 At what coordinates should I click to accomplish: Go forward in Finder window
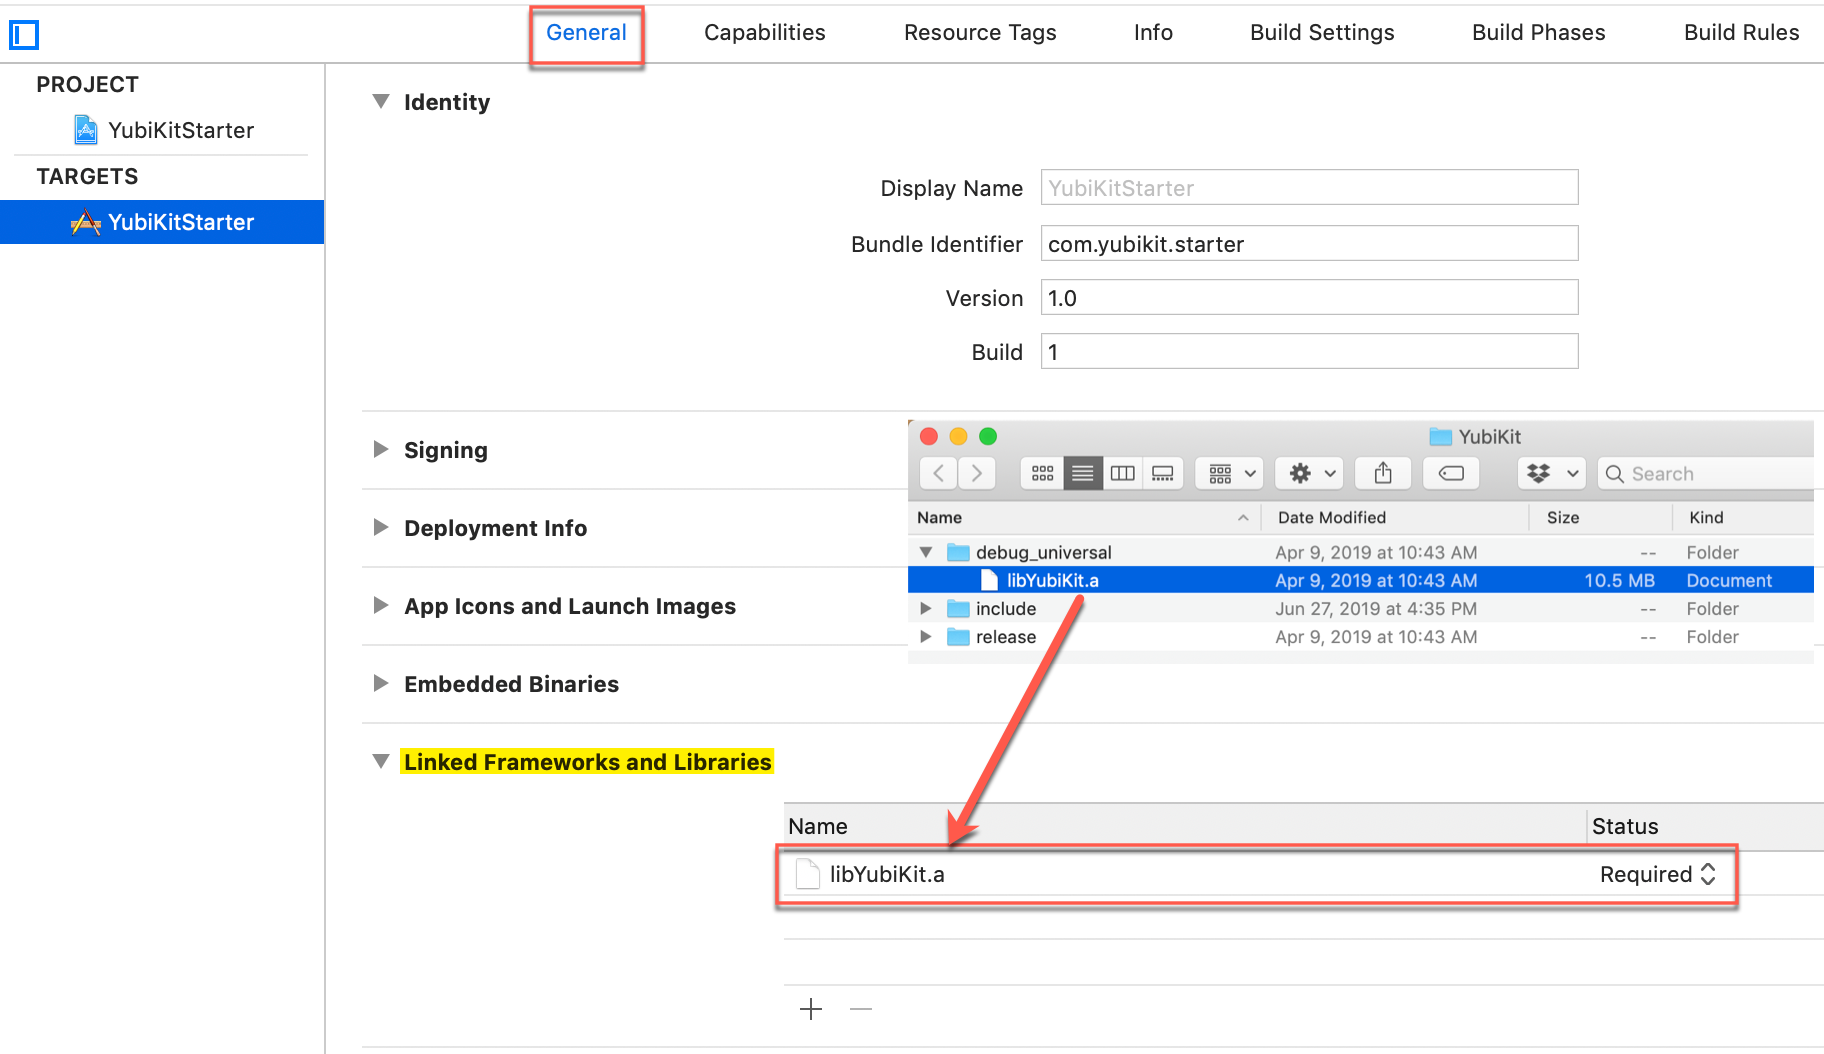(977, 473)
